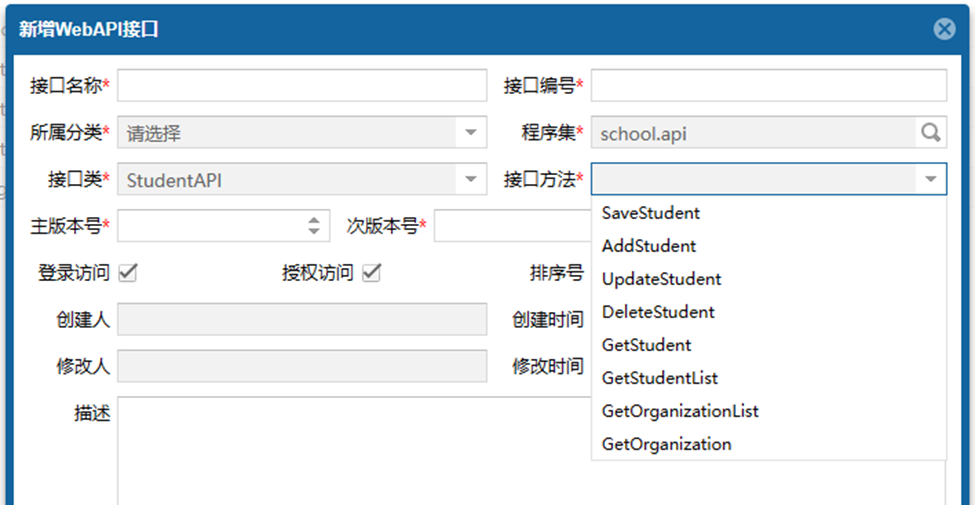
Task: Expand the 所属分类 dropdown arrow
Action: click(471, 132)
